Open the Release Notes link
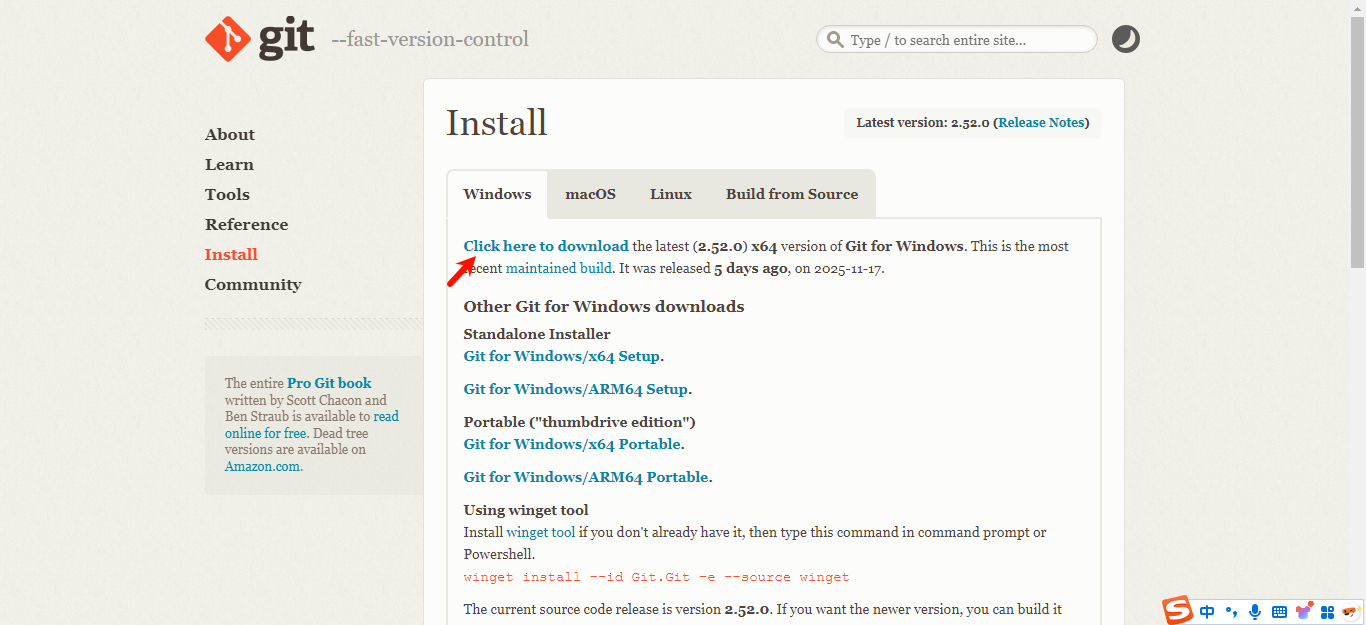The height and width of the screenshot is (625, 1366). 1041,123
